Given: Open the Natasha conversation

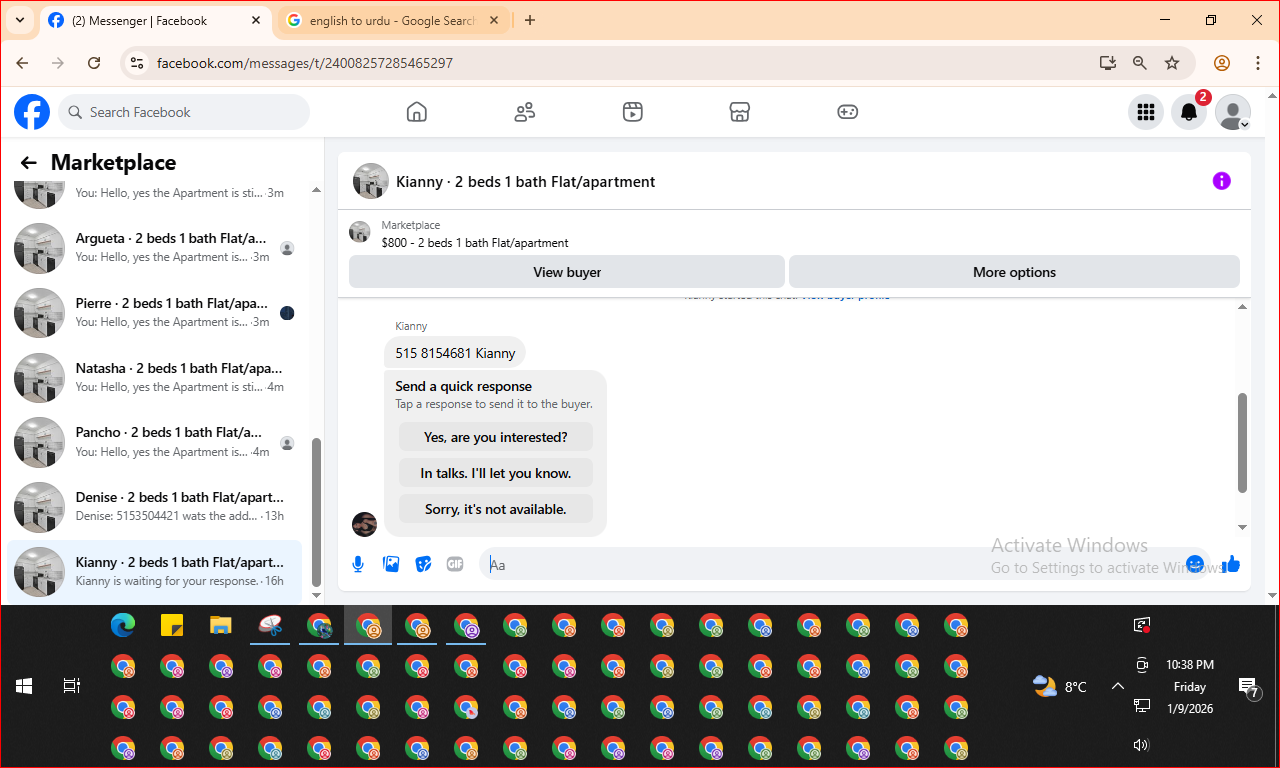Looking at the screenshot, I should coord(156,378).
